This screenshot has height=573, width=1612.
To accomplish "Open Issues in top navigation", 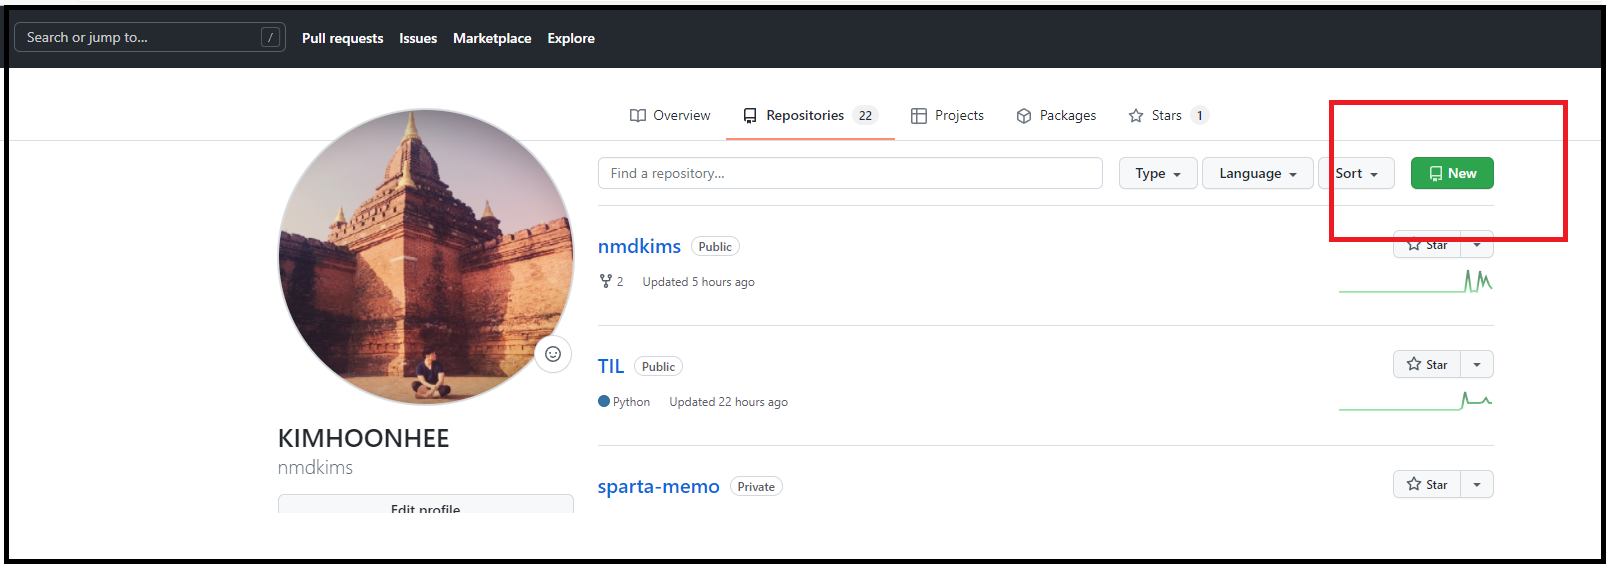I will tap(418, 38).
